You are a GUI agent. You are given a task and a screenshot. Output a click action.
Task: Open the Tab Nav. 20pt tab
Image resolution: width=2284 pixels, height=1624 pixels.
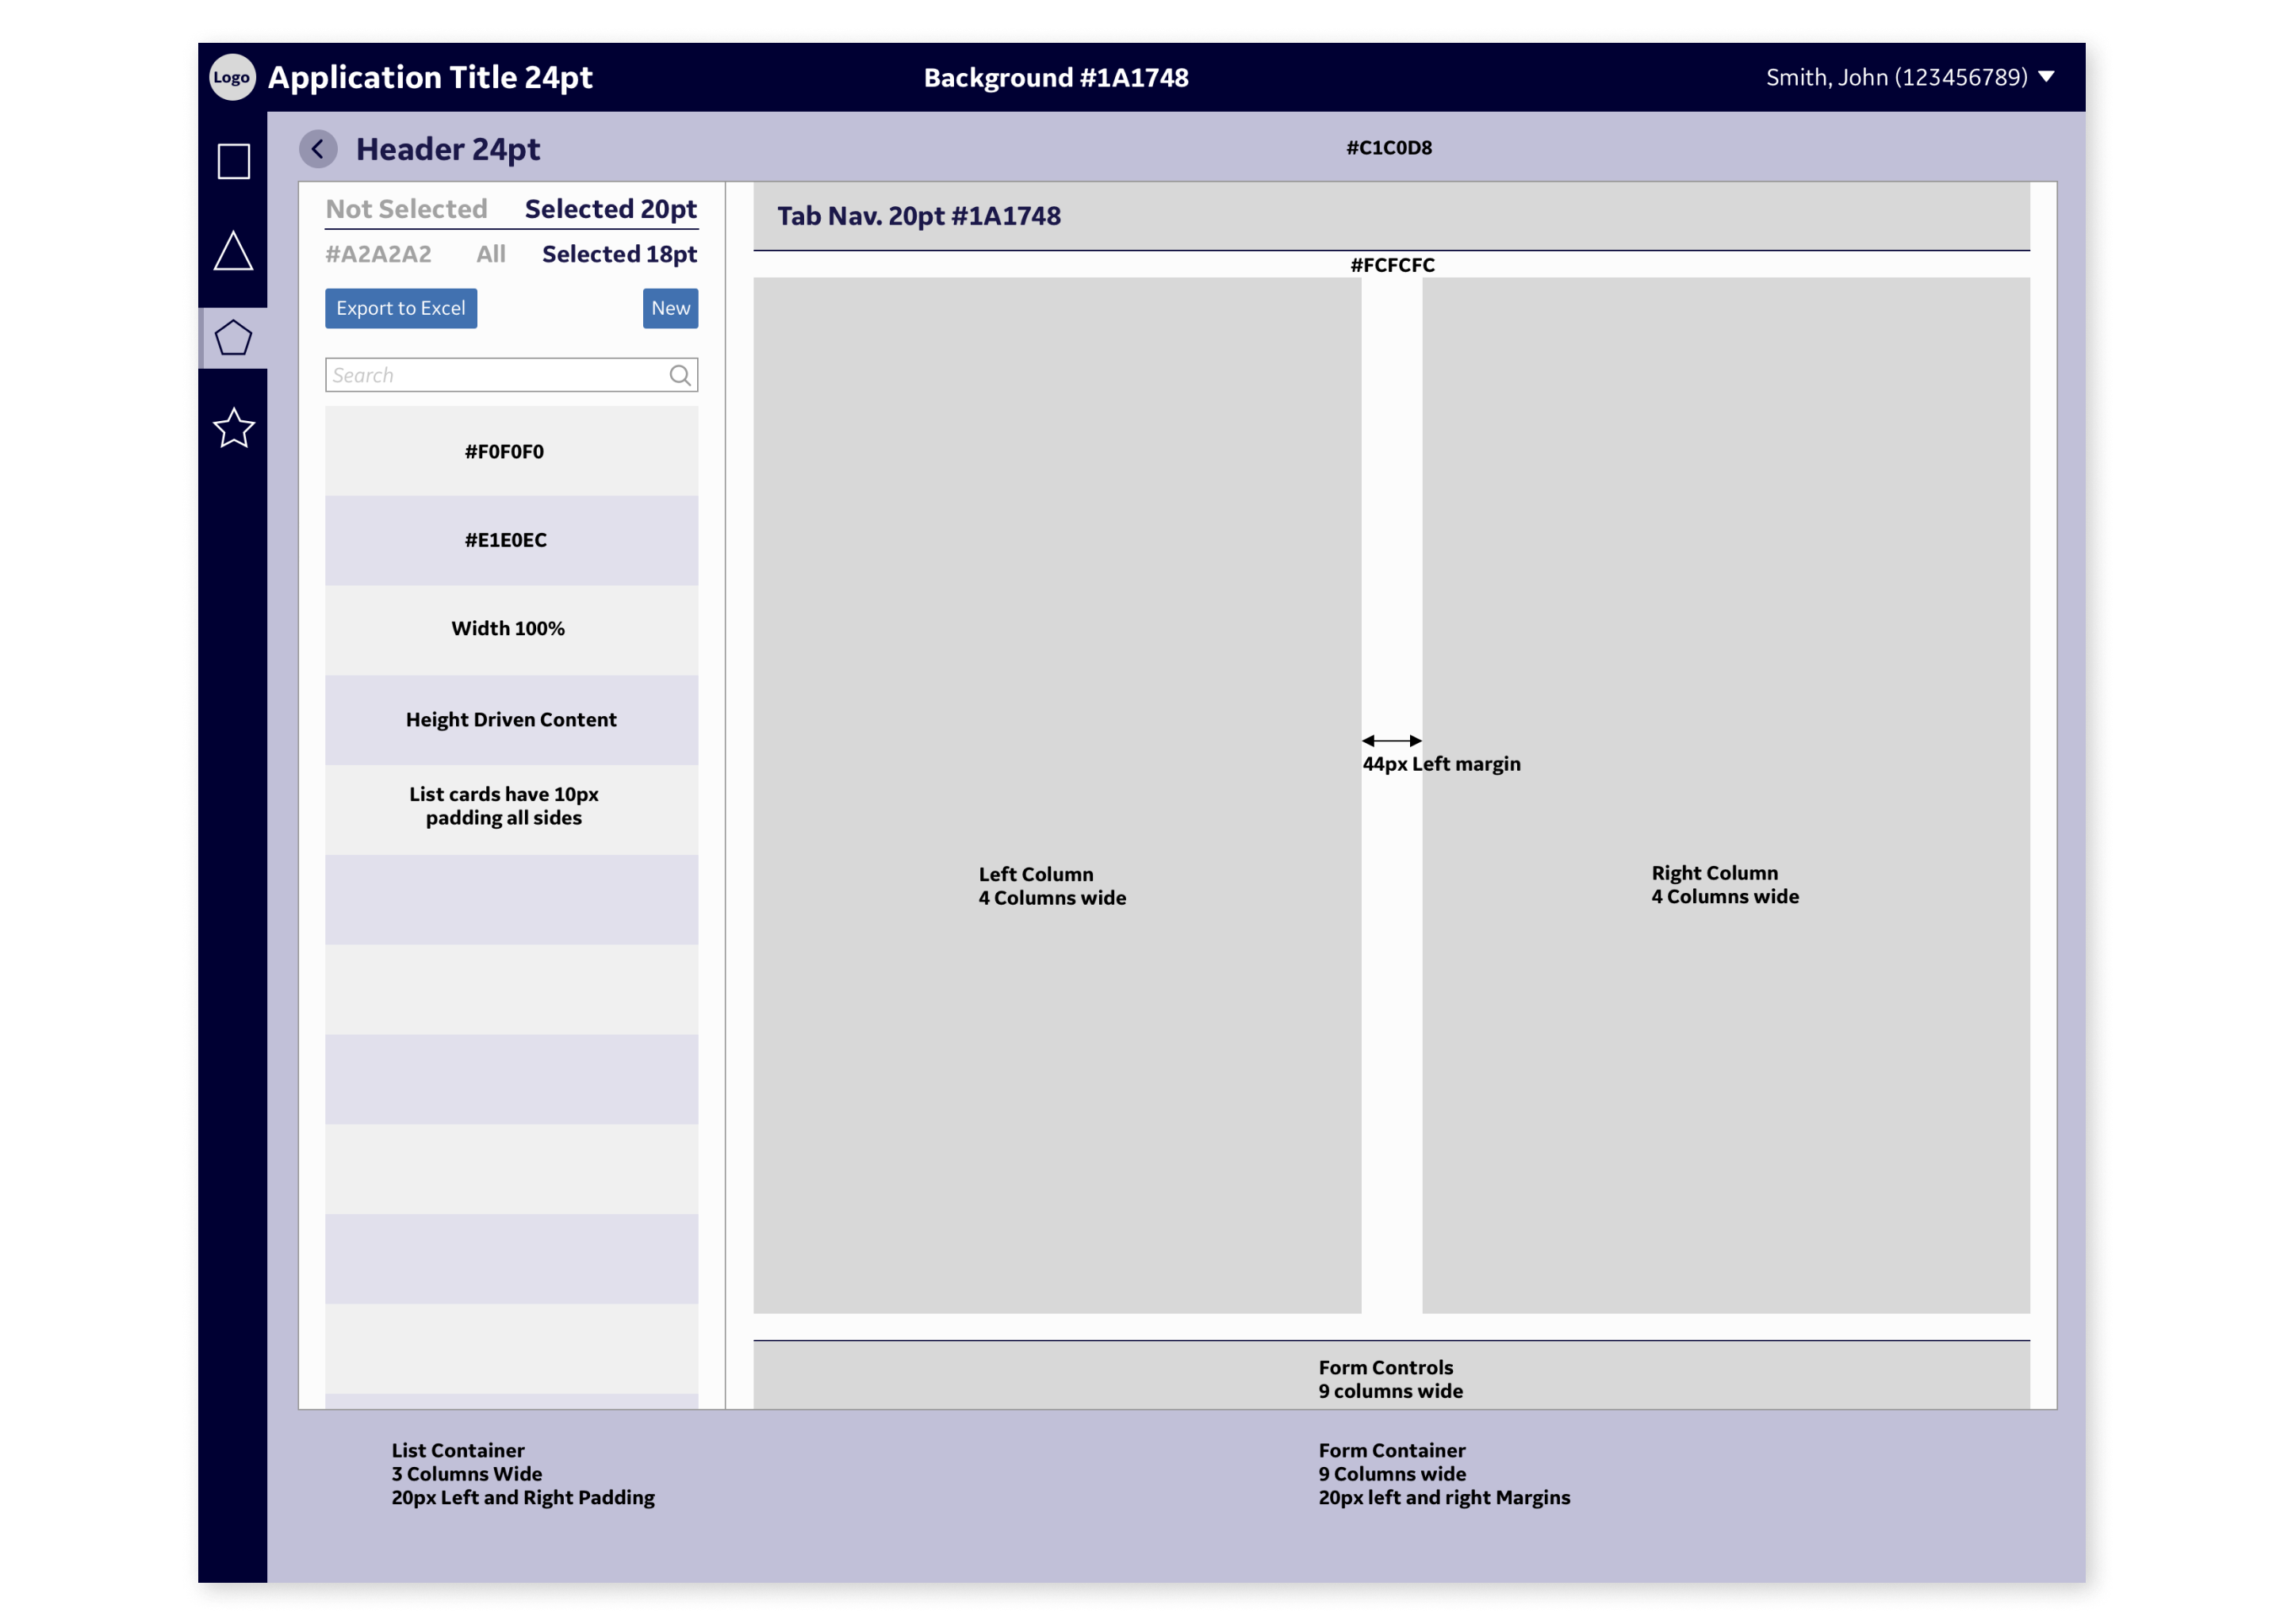(x=918, y=216)
